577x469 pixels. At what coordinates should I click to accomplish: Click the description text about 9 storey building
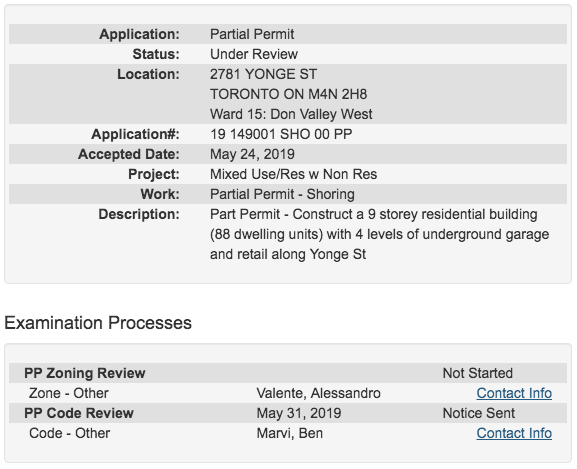379,234
